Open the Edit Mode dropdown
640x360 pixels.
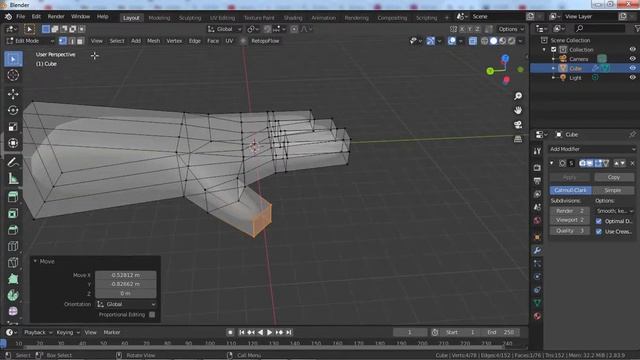[31, 41]
